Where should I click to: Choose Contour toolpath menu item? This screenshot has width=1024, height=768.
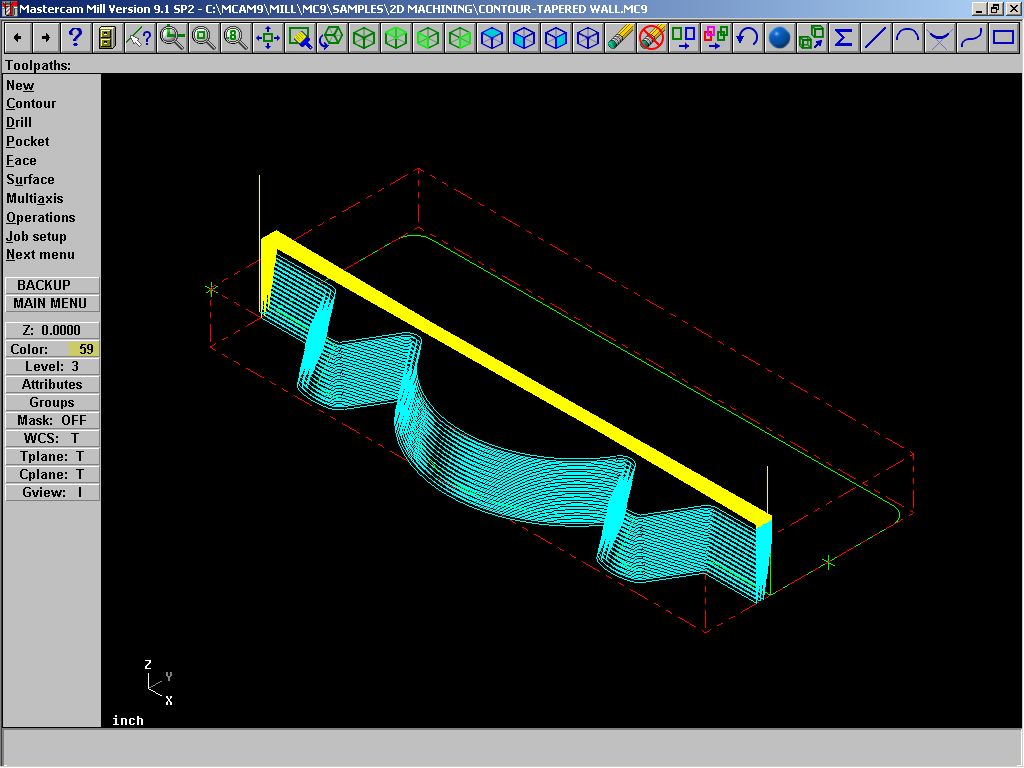click(x=31, y=104)
